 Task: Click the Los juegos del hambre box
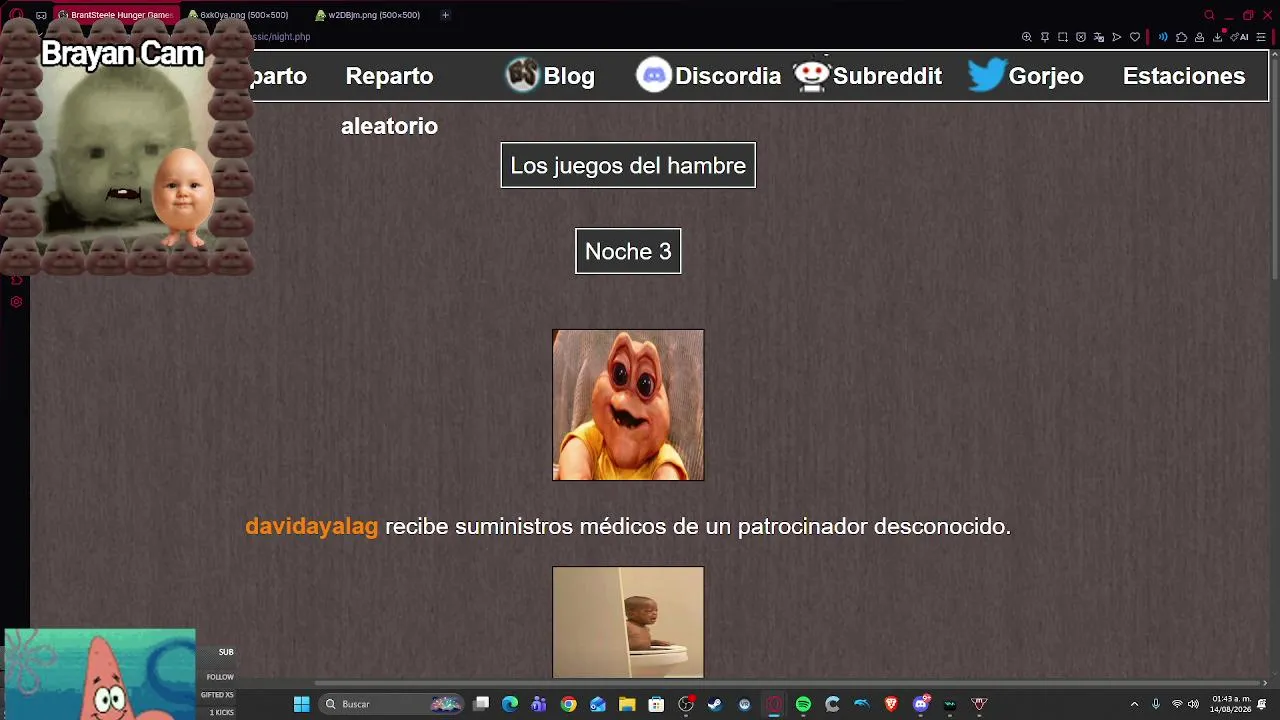tap(628, 165)
